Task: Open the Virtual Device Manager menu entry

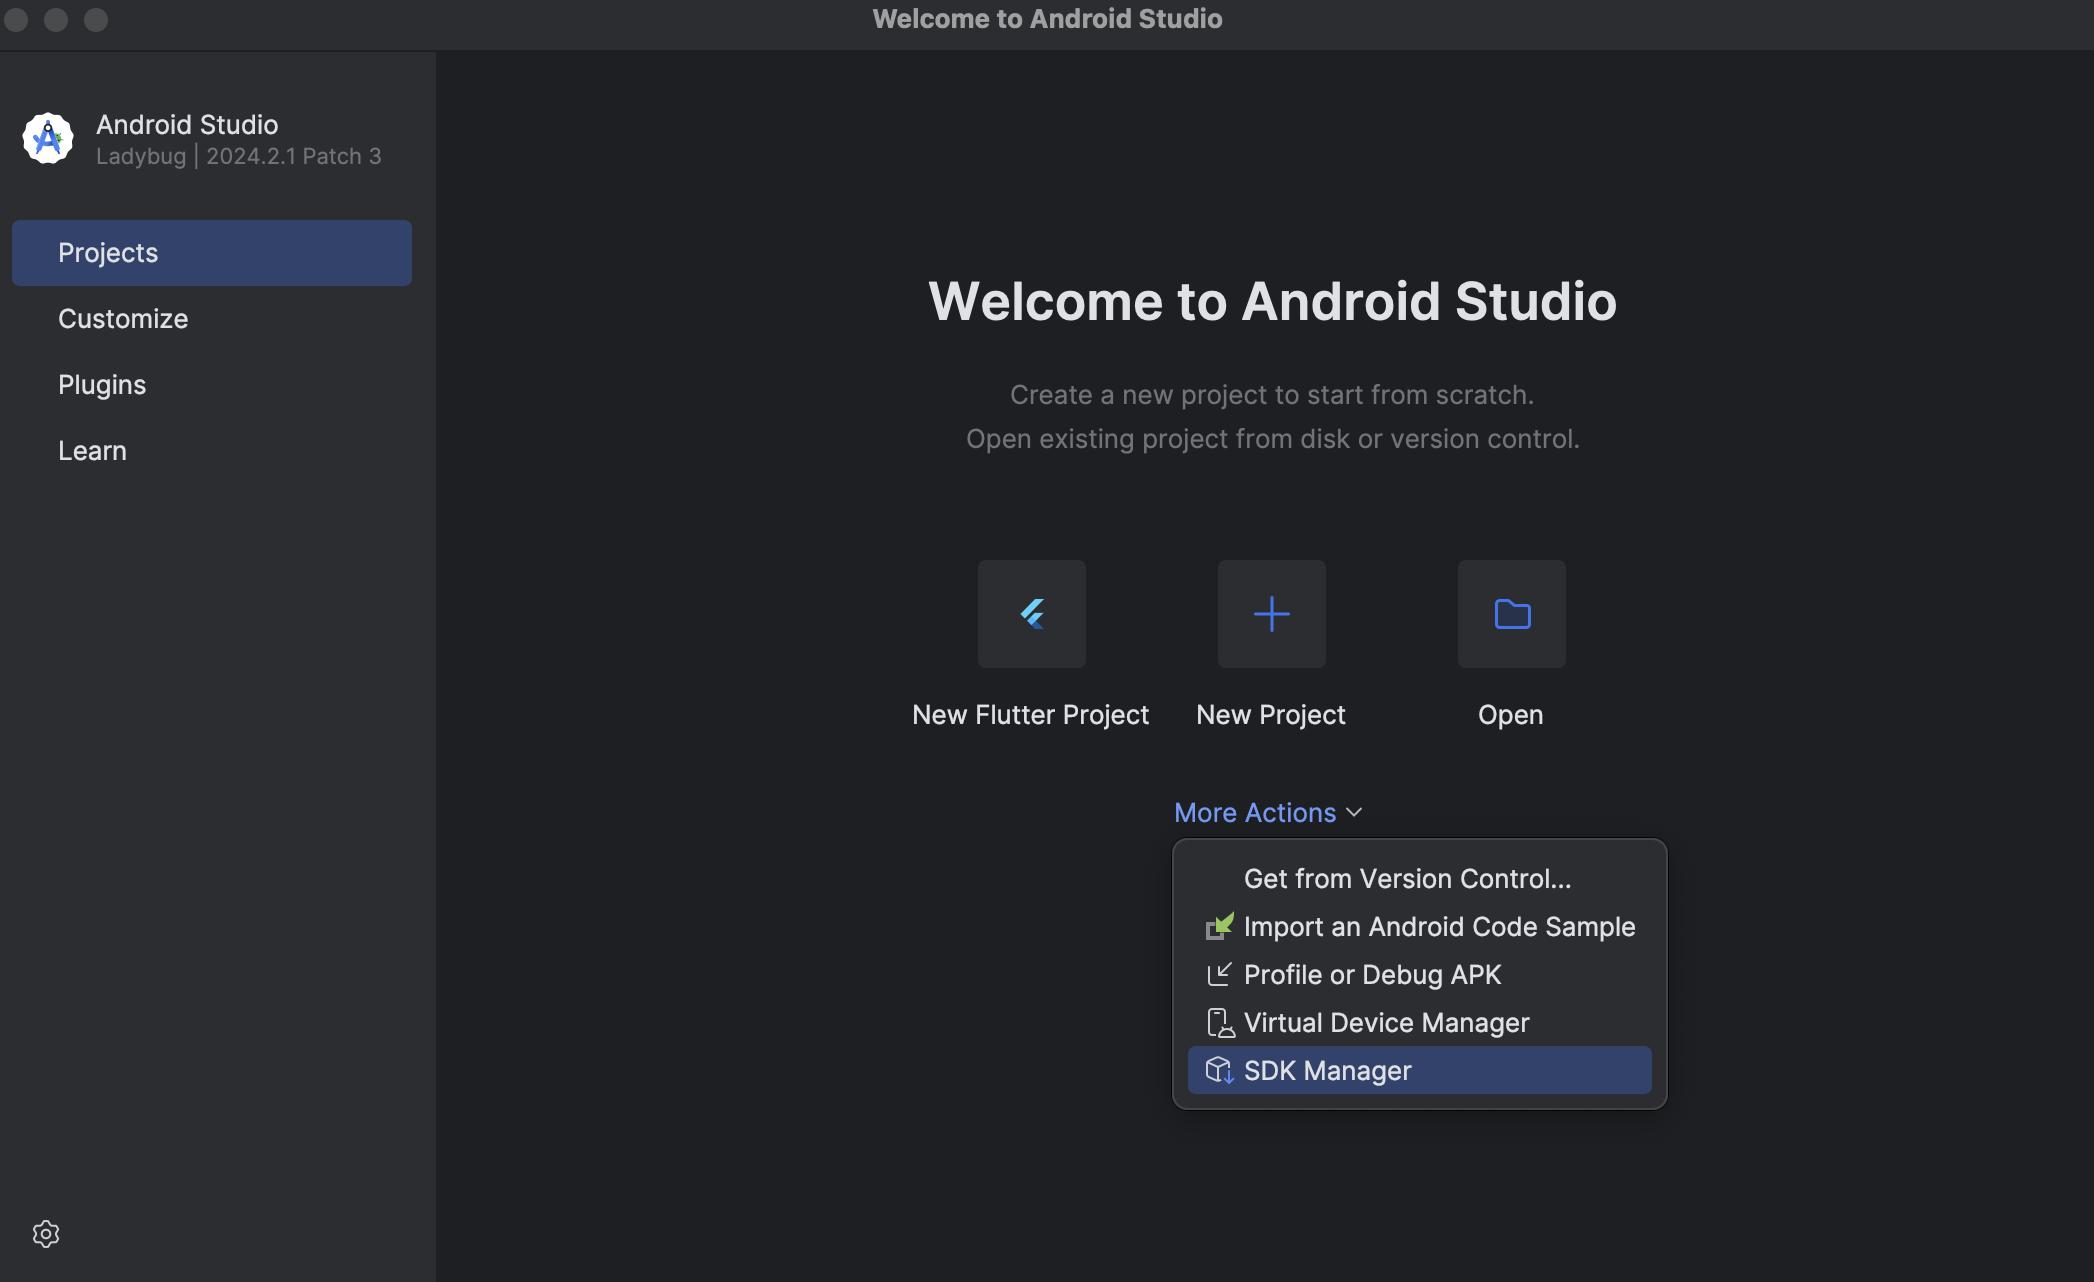Action: point(1420,1023)
